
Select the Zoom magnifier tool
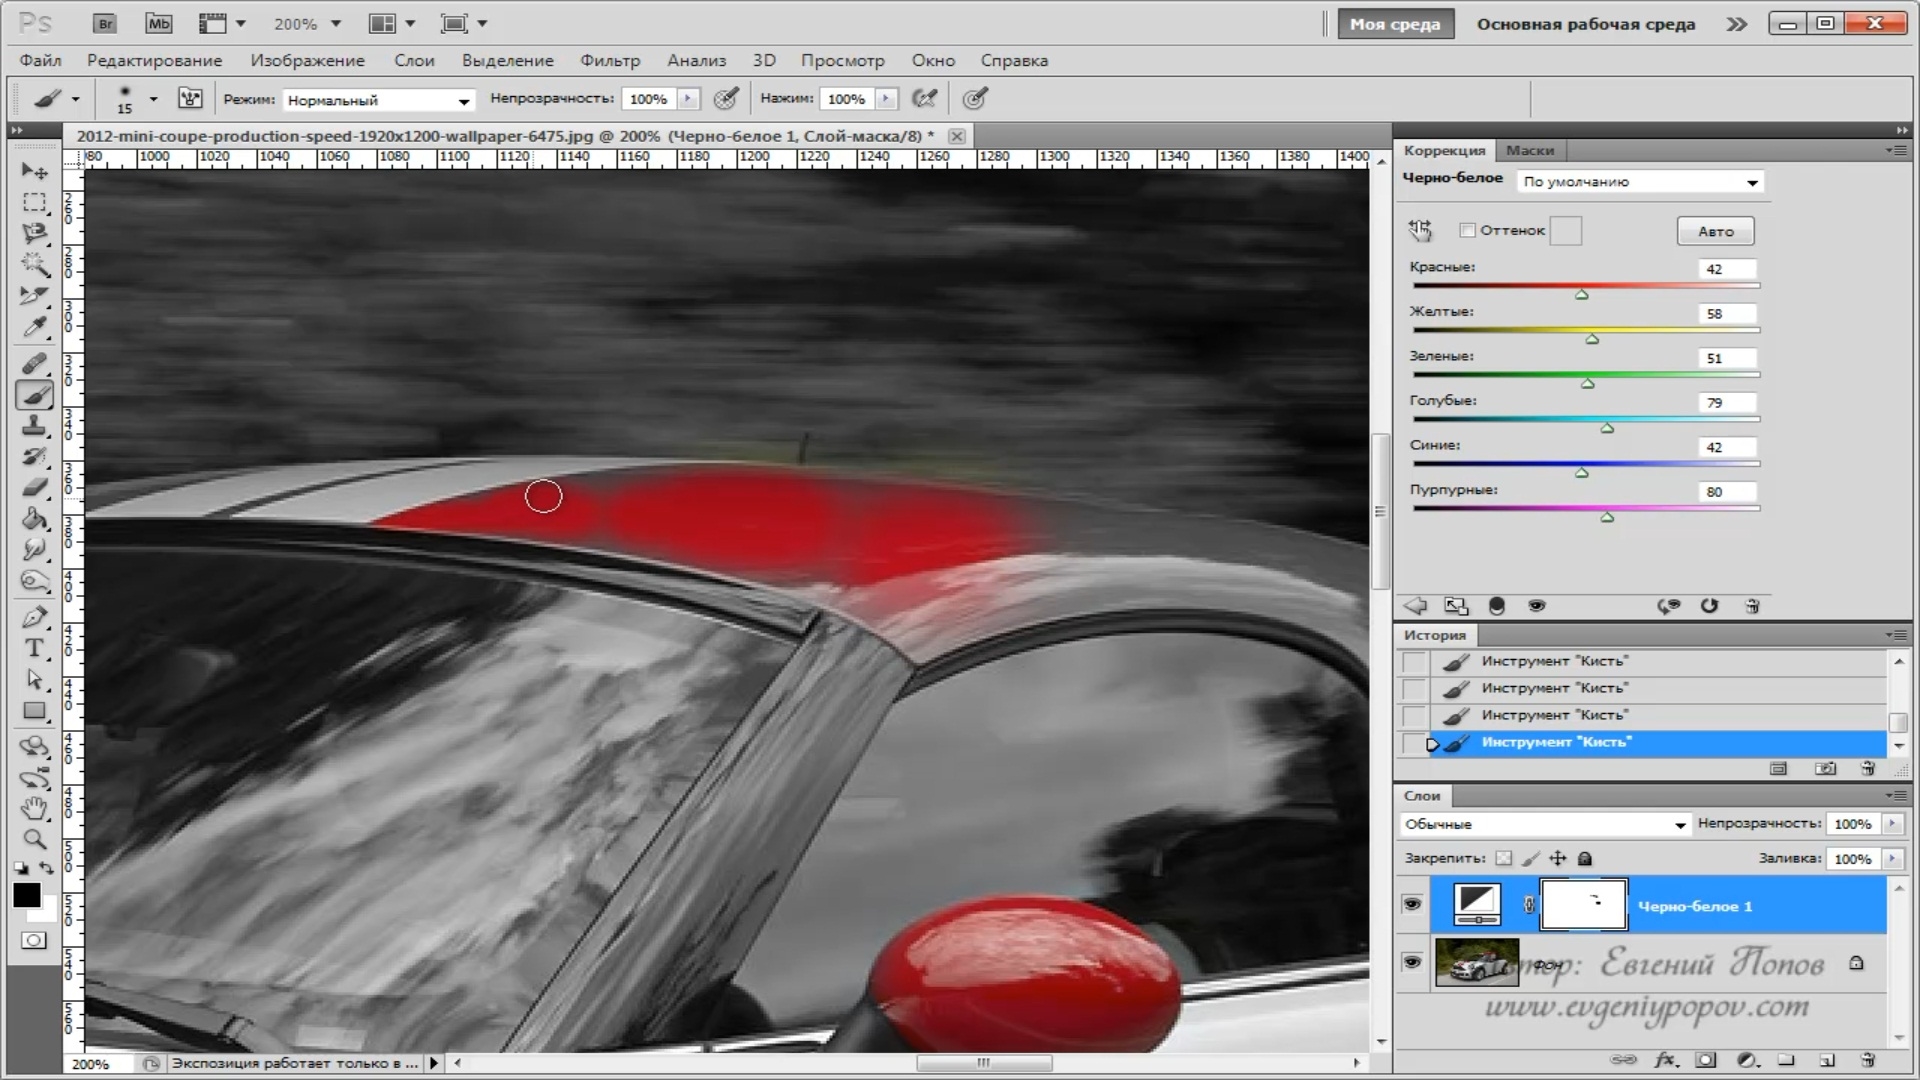coord(34,839)
